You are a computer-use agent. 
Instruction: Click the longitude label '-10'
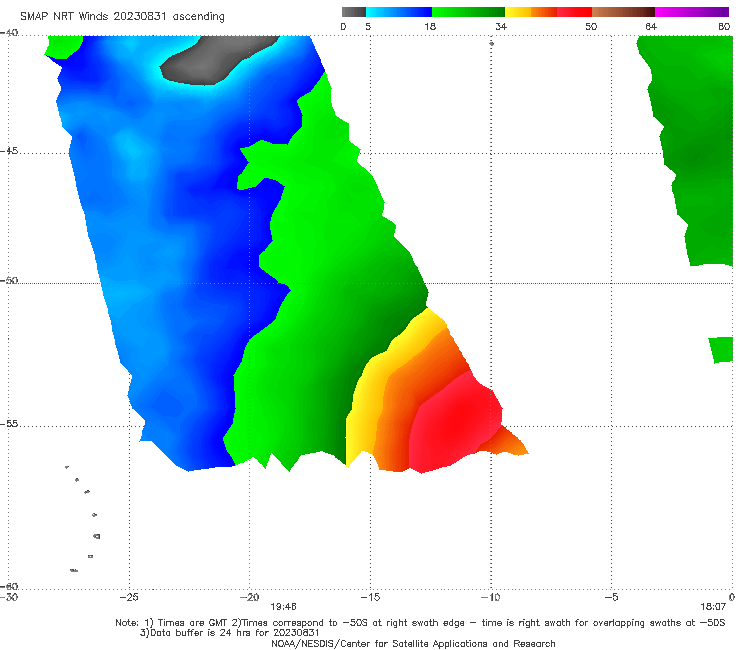(490, 597)
